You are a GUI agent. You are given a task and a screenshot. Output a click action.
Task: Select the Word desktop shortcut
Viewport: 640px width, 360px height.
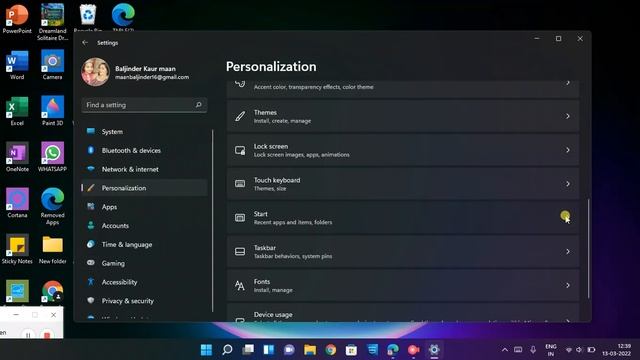(x=17, y=65)
